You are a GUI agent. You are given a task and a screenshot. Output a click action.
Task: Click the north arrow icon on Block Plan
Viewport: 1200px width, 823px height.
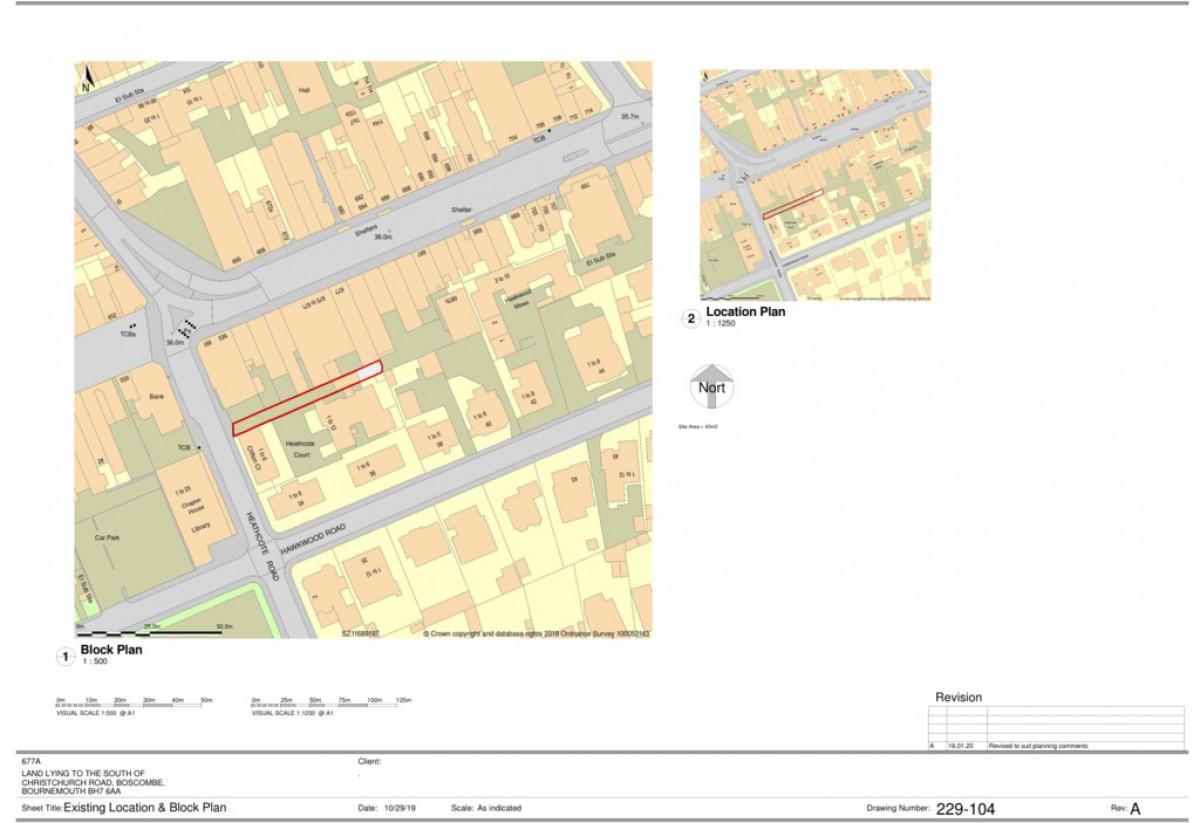click(x=85, y=79)
